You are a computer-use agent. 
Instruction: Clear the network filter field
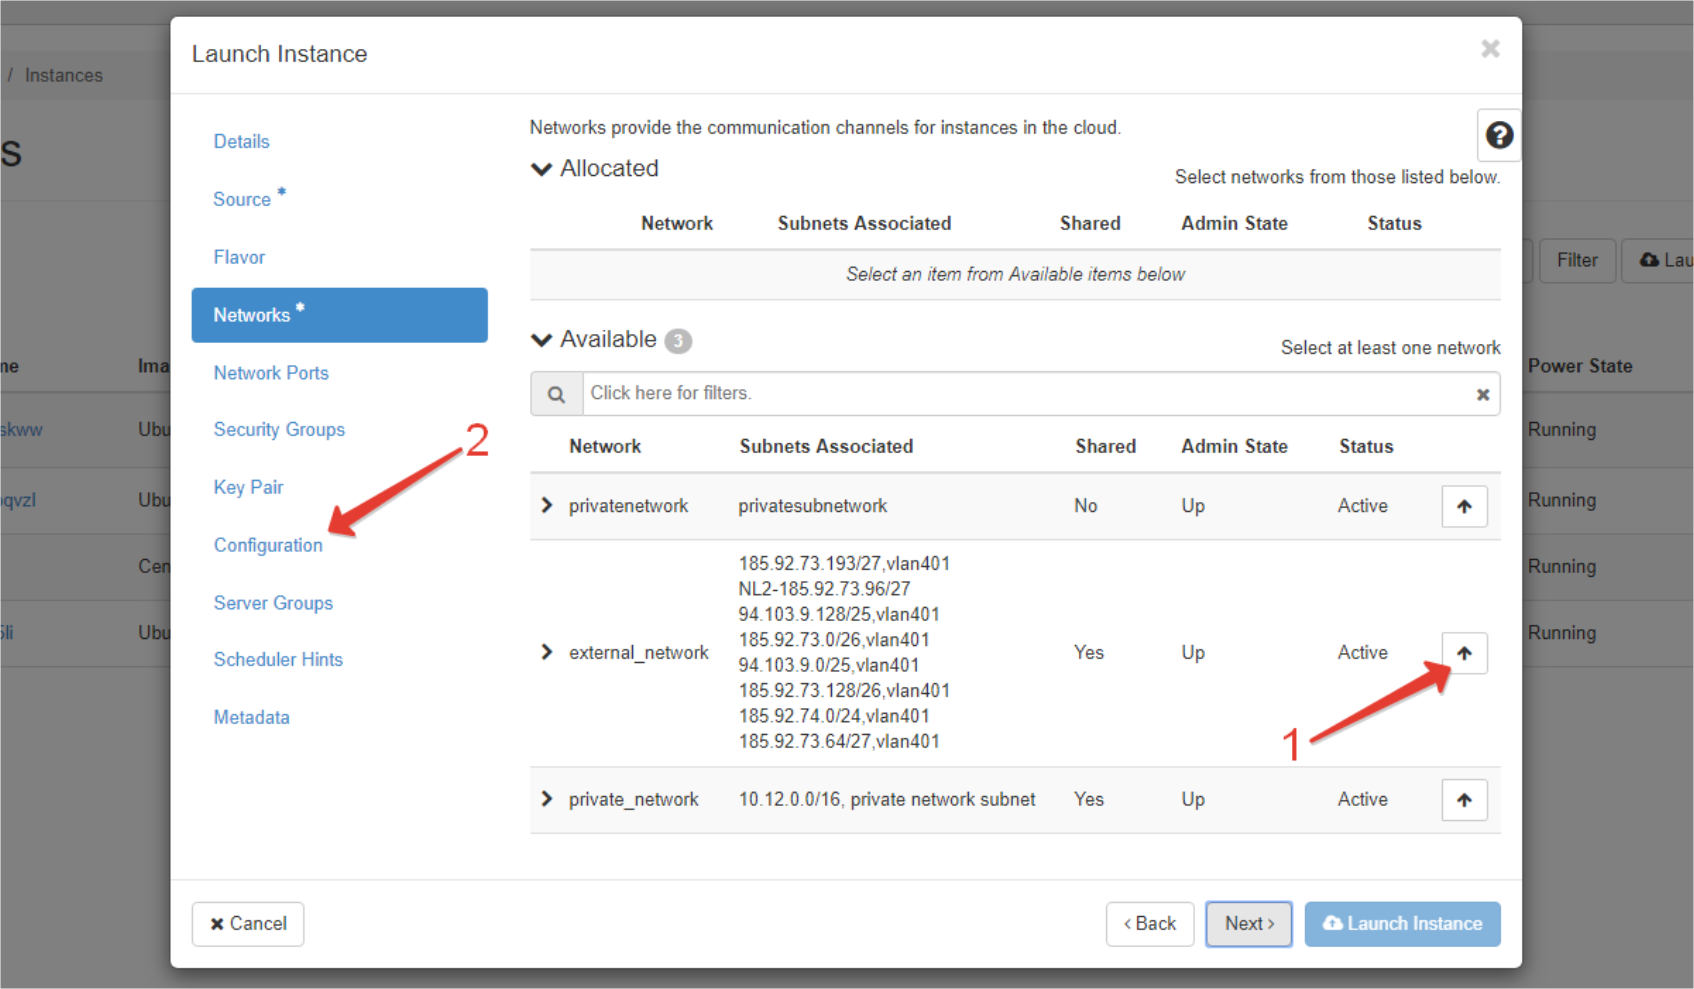click(x=1482, y=394)
